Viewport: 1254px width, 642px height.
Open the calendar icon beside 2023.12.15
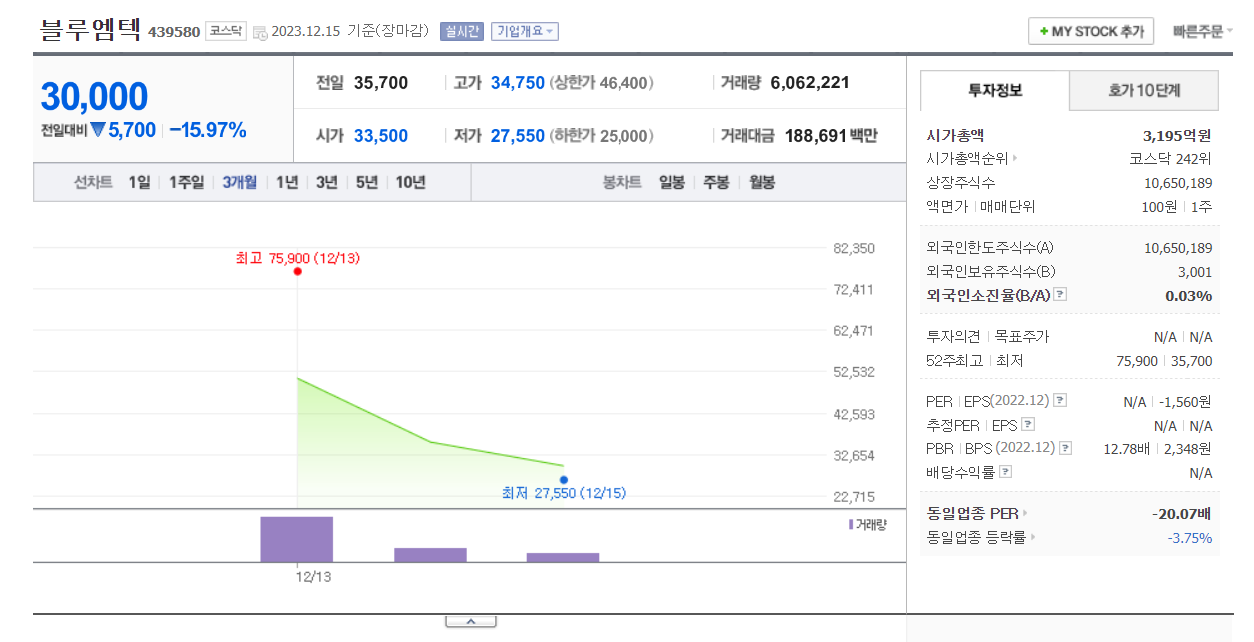[x=260, y=32]
